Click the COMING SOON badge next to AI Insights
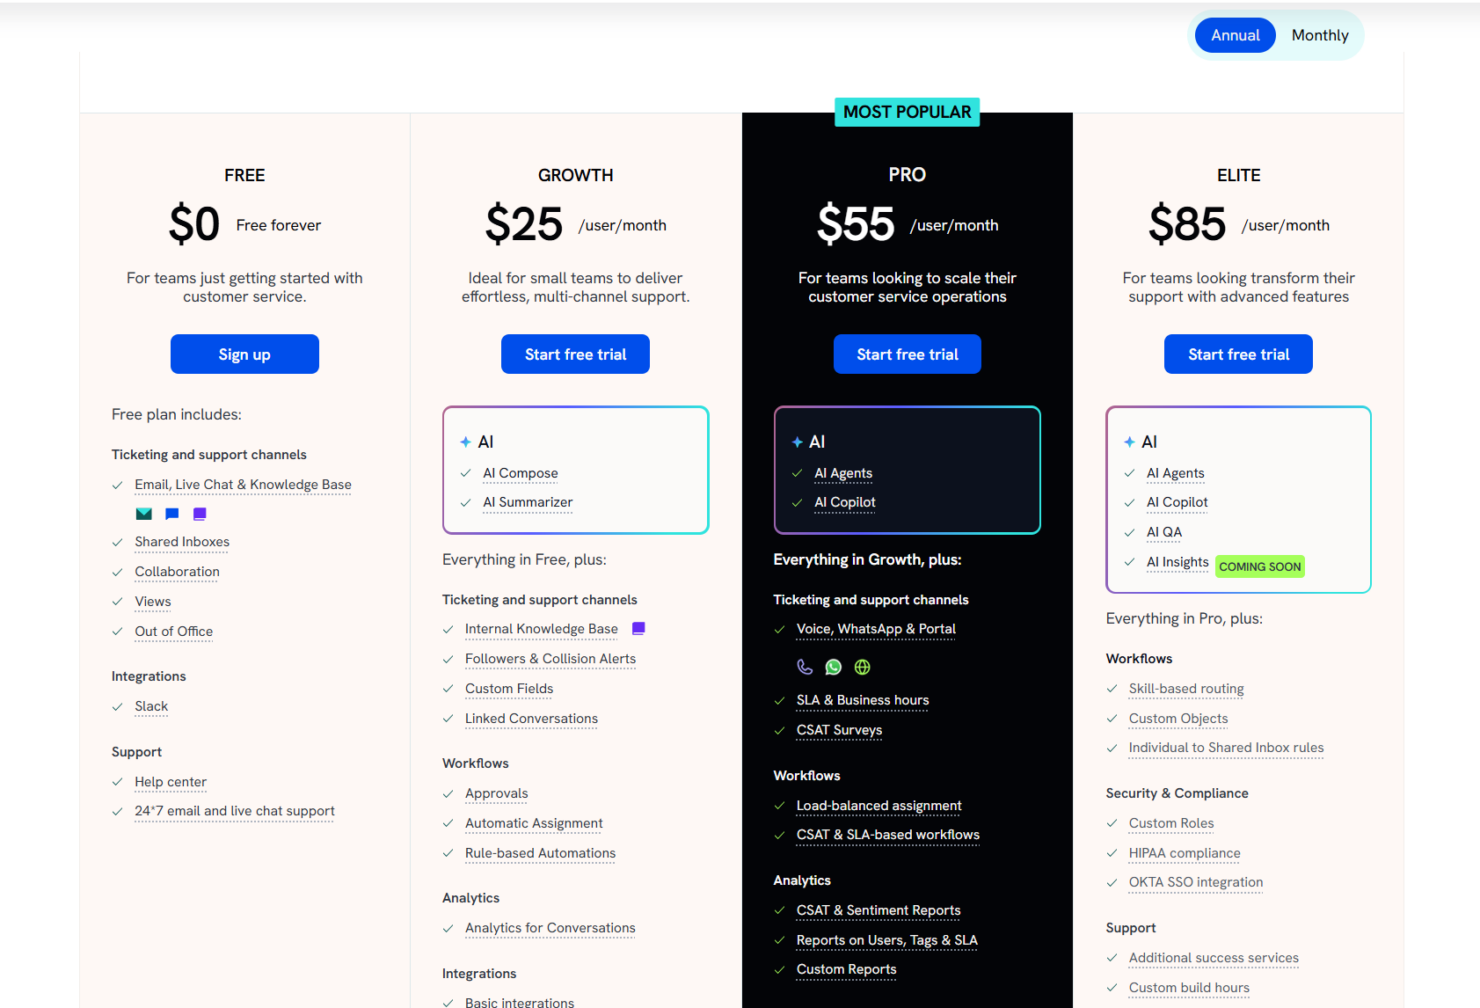Image resolution: width=1480 pixels, height=1008 pixels. point(1259,566)
